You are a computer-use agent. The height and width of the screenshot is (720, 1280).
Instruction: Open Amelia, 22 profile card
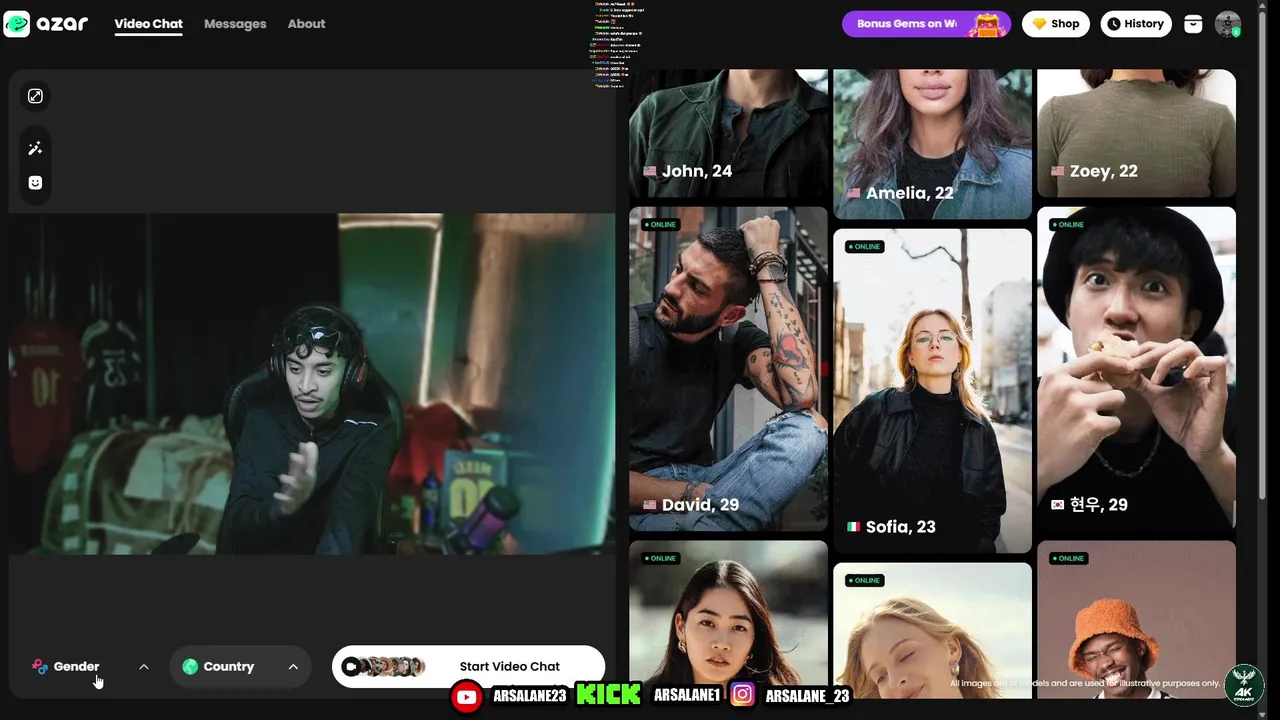click(932, 144)
